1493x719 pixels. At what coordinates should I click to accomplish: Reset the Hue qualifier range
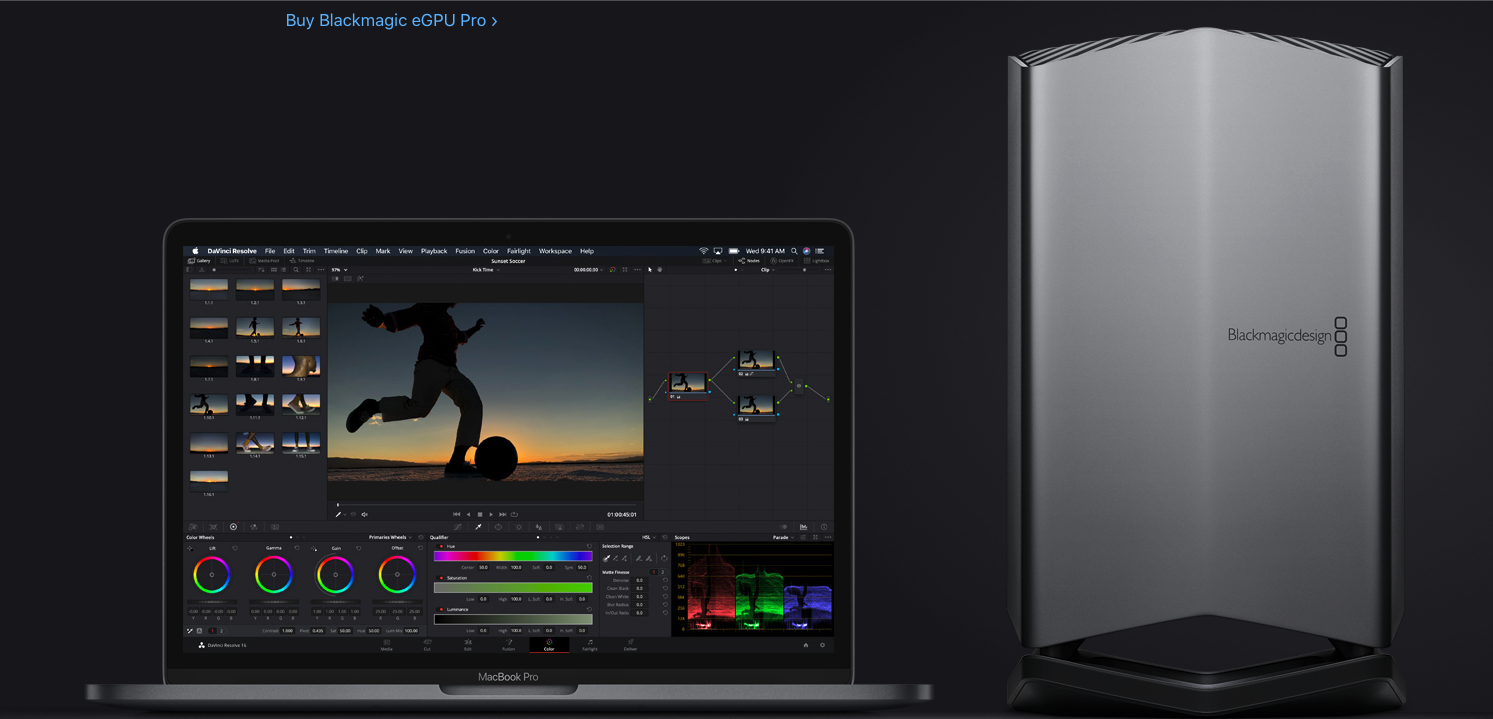pyautogui.click(x=589, y=546)
